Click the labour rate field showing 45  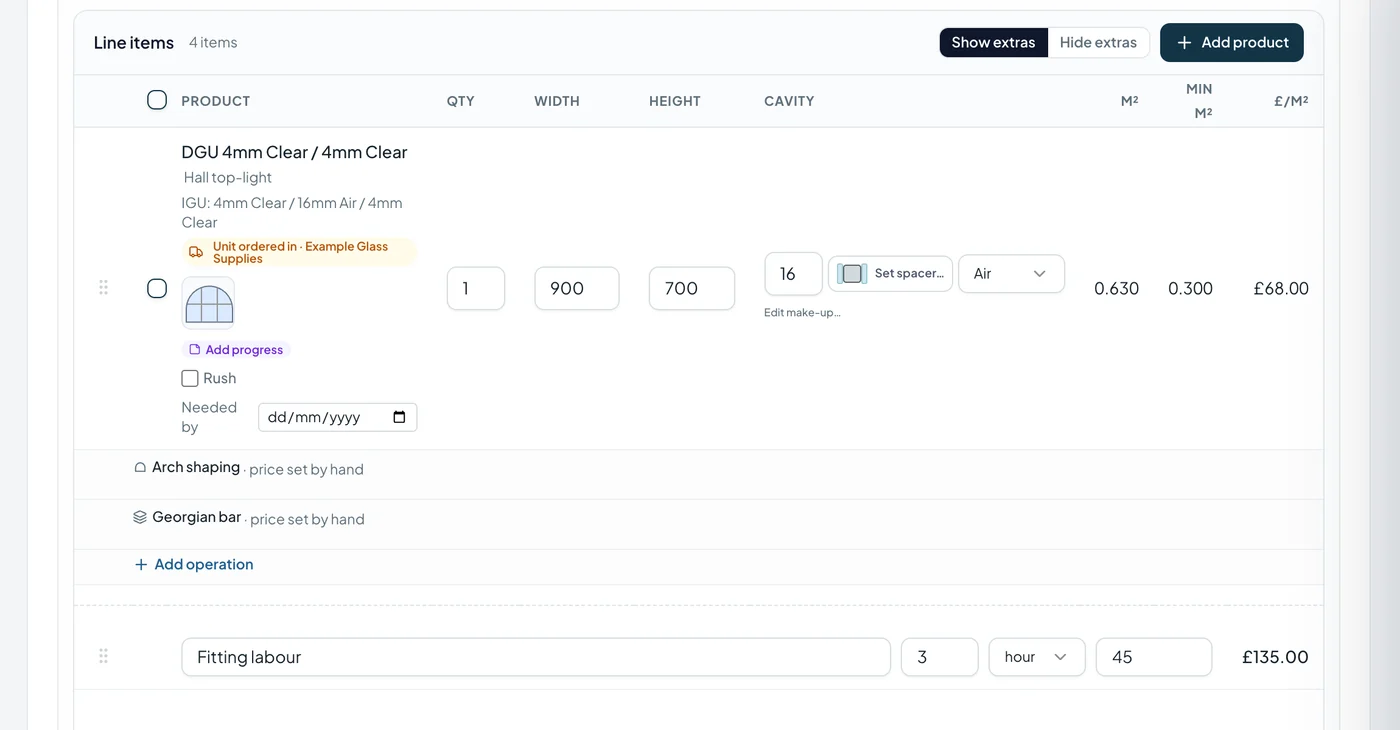(x=1154, y=657)
